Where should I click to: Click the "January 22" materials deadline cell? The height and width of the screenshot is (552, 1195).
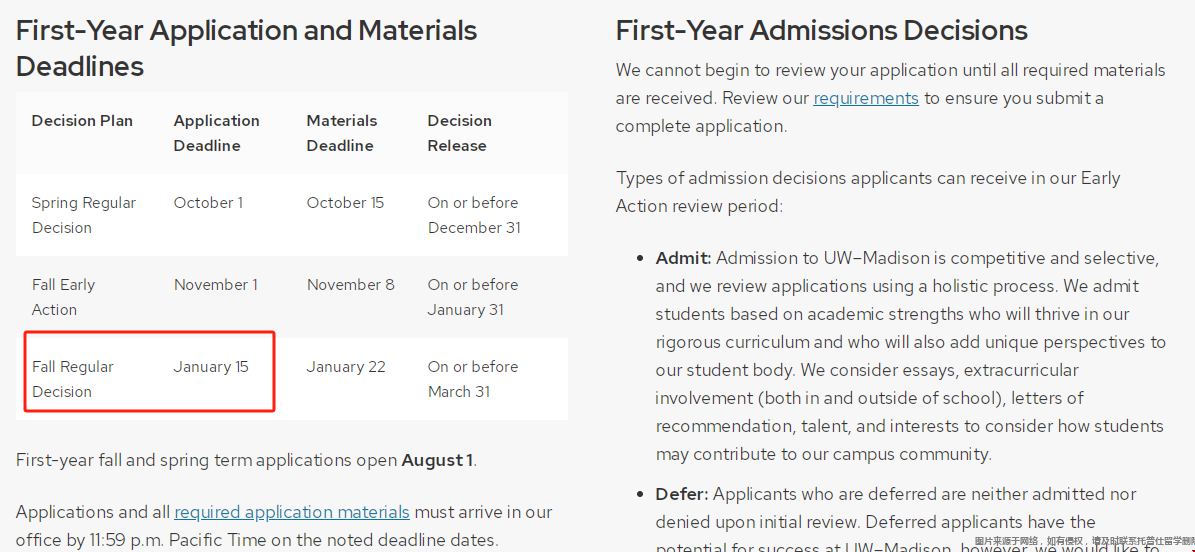point(346,367)
